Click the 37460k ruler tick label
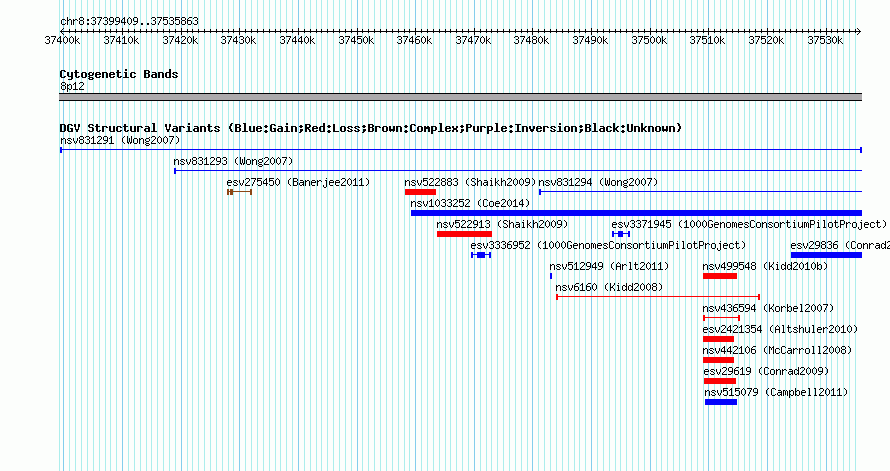The width and height of the screenshot is (890, 471). pyautogui.click(x=414, y=40)
